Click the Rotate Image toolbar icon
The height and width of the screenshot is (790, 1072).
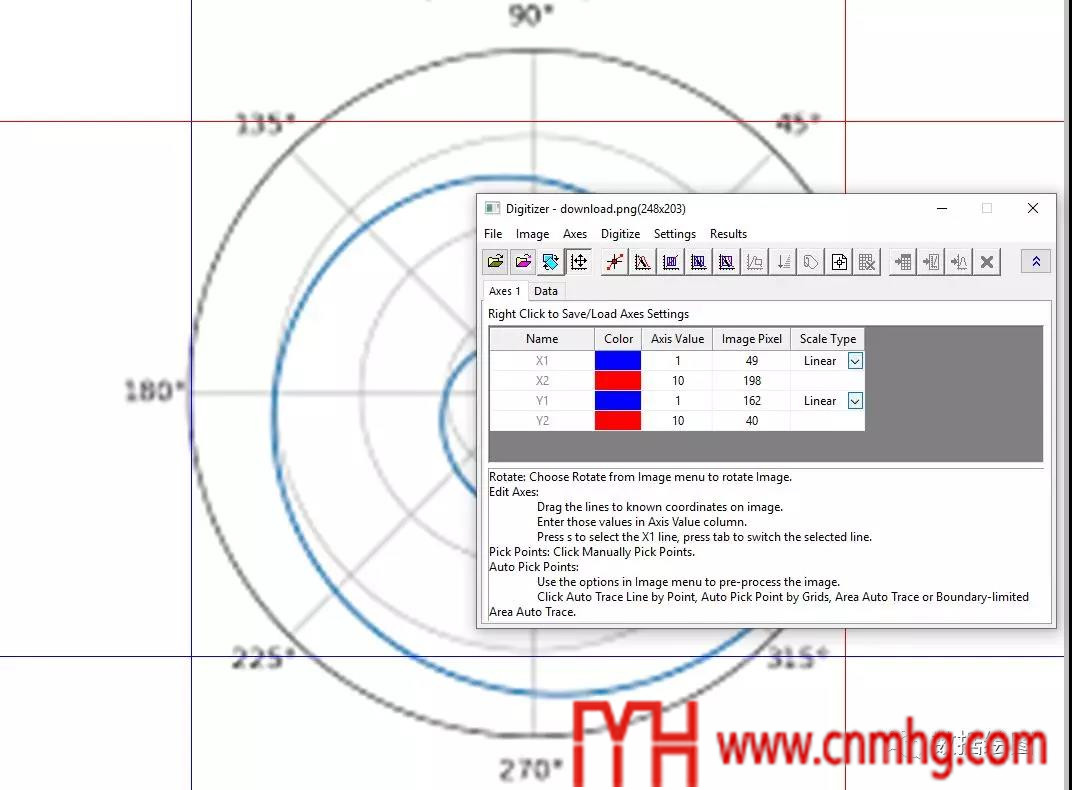[x=550, y=262]
